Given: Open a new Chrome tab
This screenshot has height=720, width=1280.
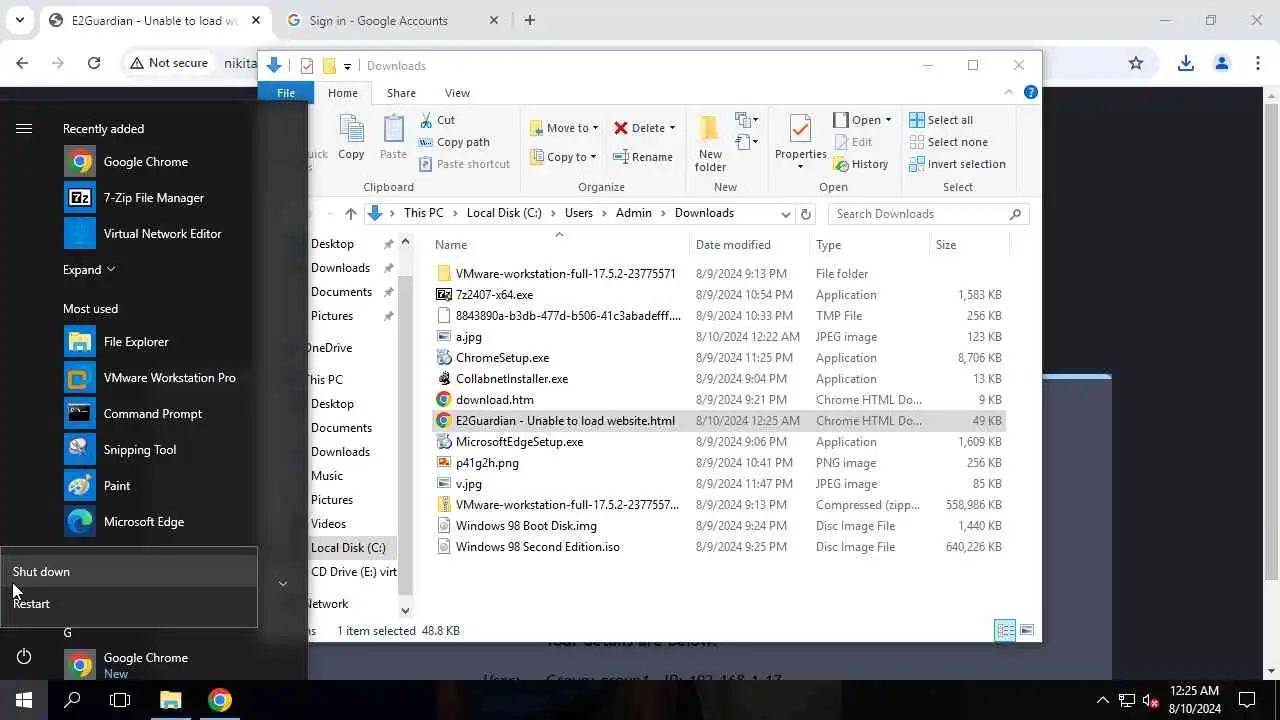Looking at the screenshot, I should pos(529,20).
